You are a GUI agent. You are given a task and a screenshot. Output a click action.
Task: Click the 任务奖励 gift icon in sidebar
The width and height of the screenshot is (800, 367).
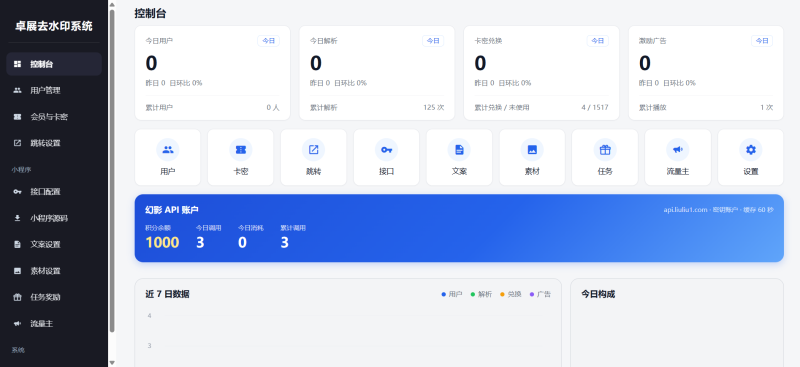[17, 297]
